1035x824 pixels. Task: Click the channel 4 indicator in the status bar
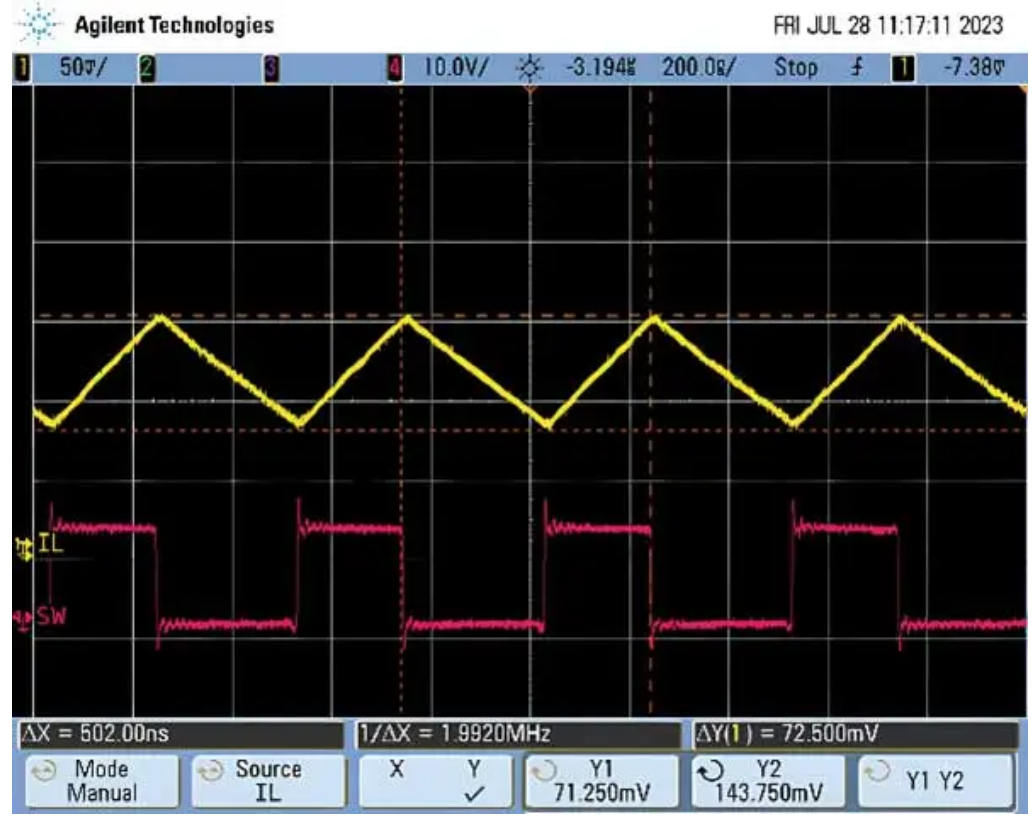click(395, 68)
